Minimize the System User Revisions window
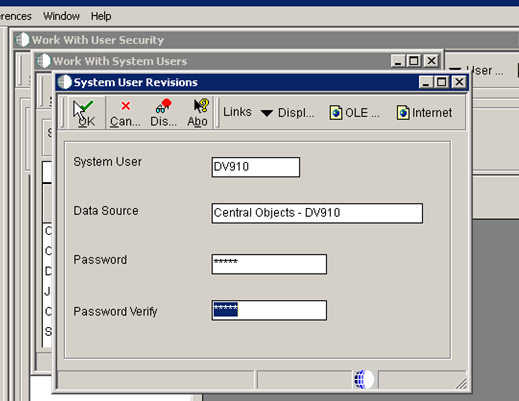 tap(426, 82)
